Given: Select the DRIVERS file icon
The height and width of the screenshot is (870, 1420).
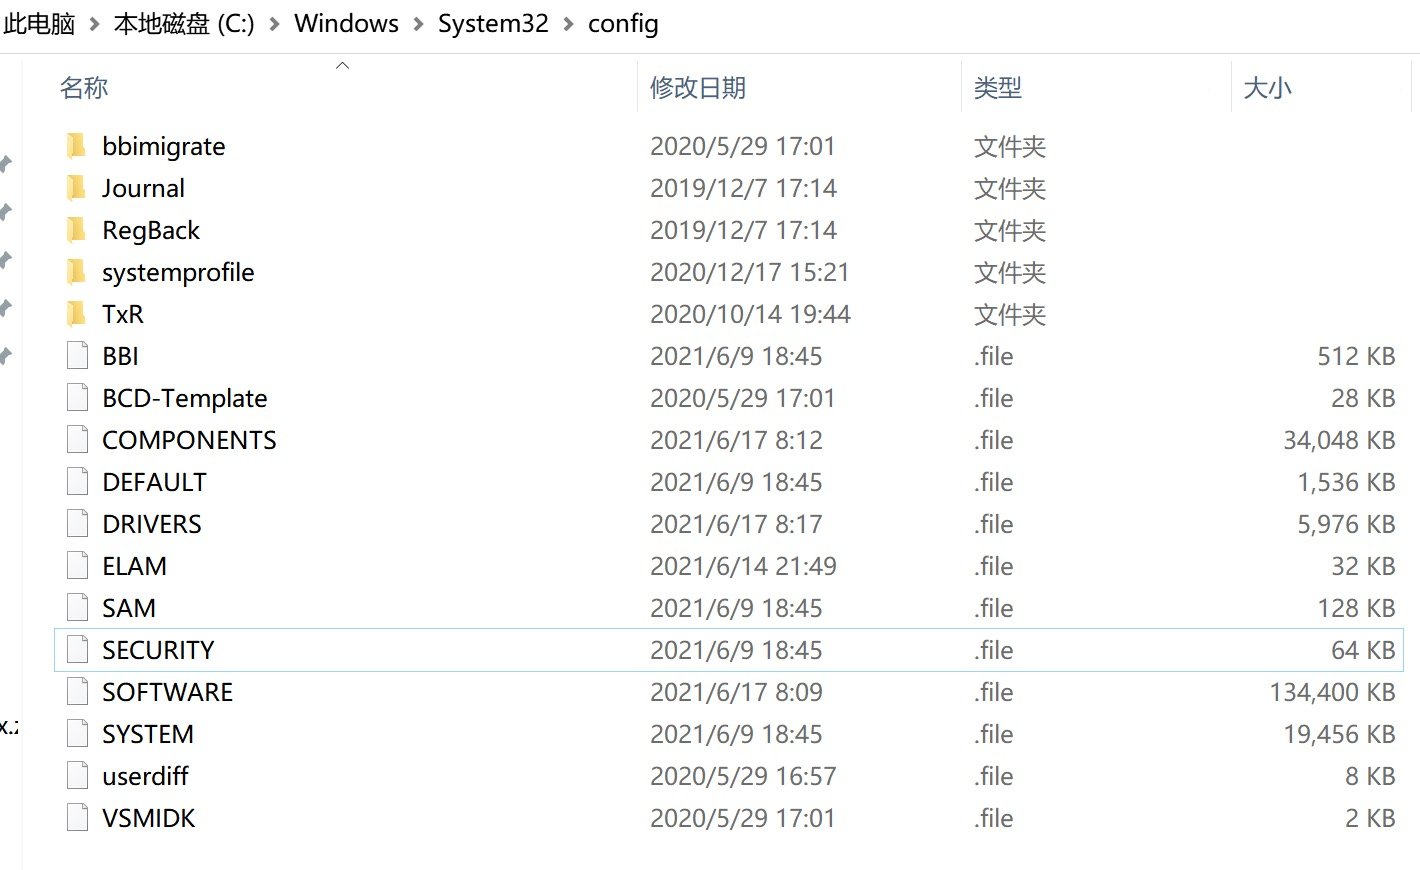Looking at the screenshot, I should point(77,523).
